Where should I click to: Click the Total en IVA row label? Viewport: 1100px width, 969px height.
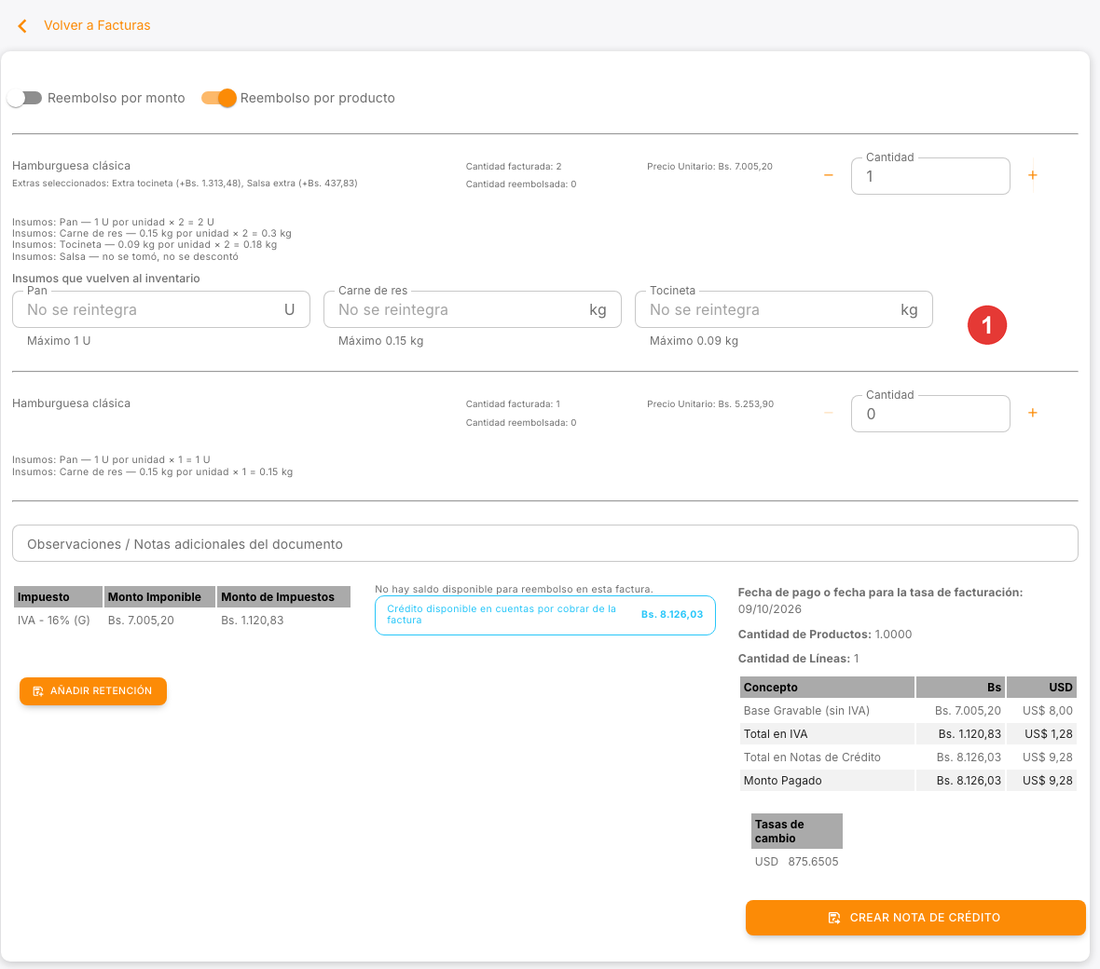(x=775, y=734)
